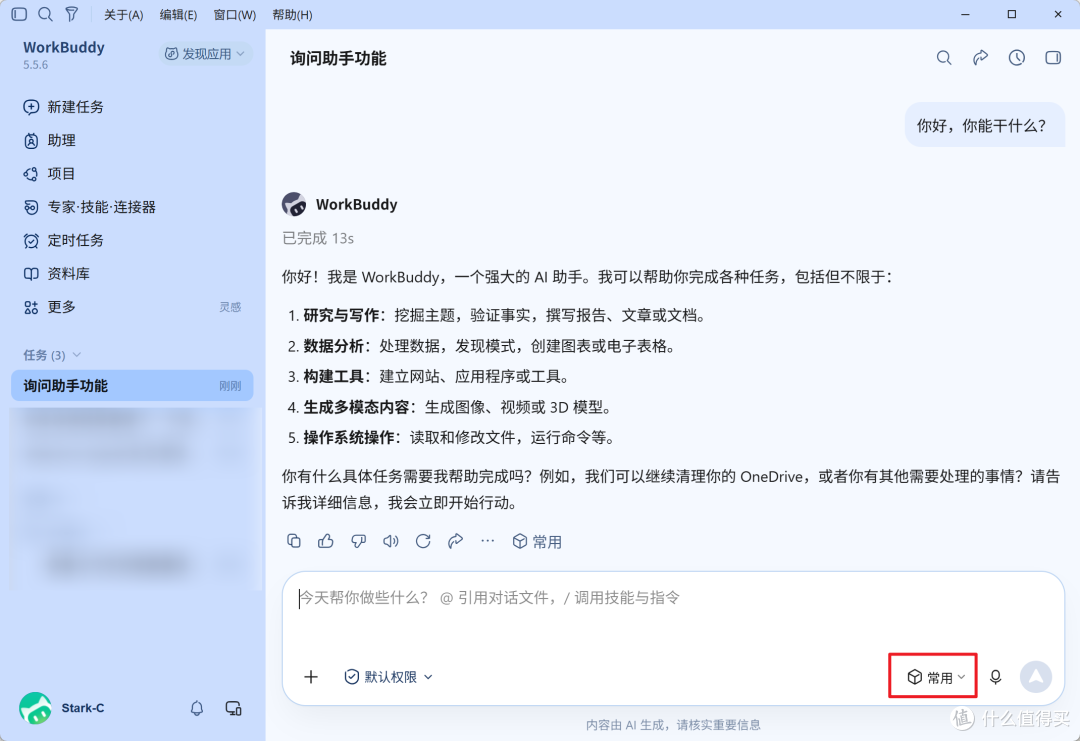
Task: Click the 操作系统操作 list item
Action: click(452, 437)
